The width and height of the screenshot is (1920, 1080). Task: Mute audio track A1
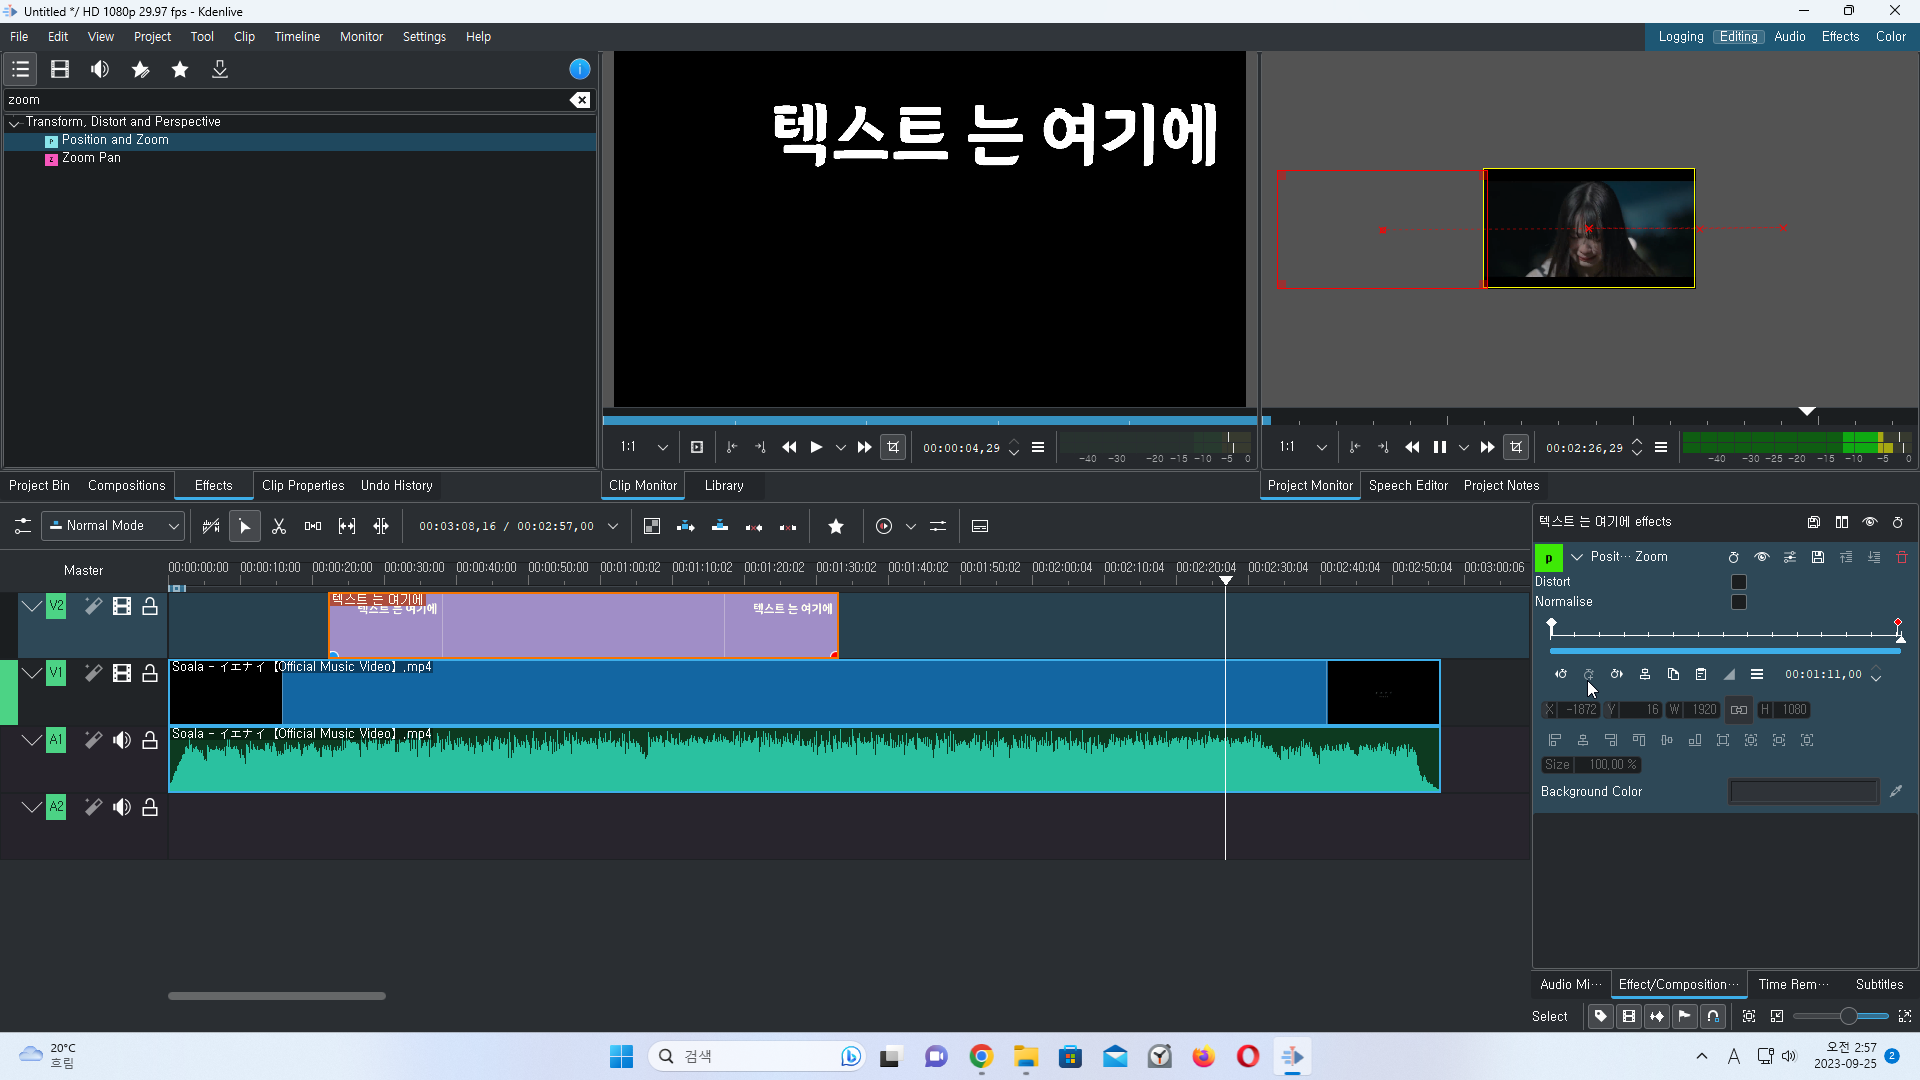tap(122, 740)
